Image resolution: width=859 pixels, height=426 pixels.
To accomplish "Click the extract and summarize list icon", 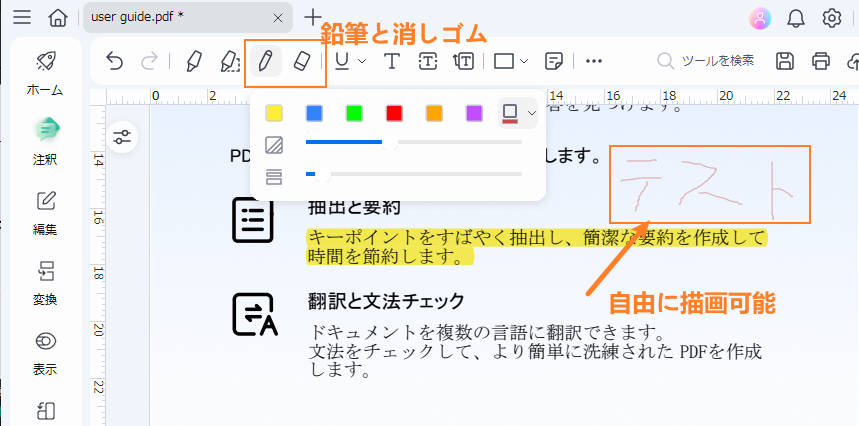I will tap(253, 220).
